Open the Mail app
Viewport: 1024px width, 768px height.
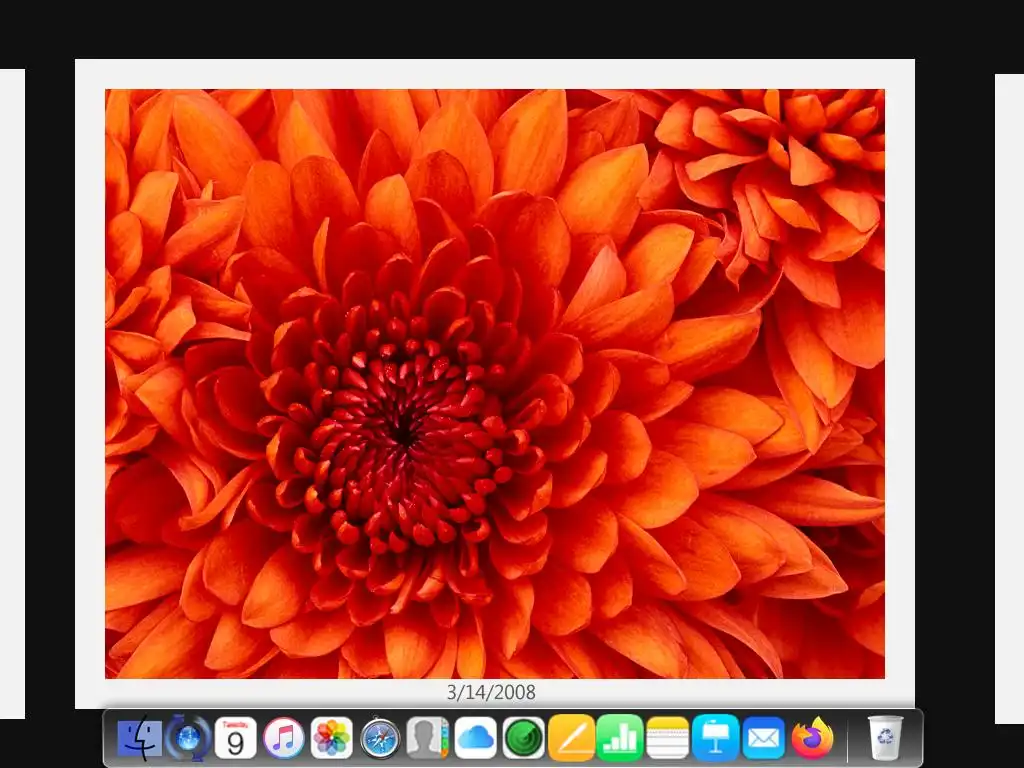pos(763,739)
